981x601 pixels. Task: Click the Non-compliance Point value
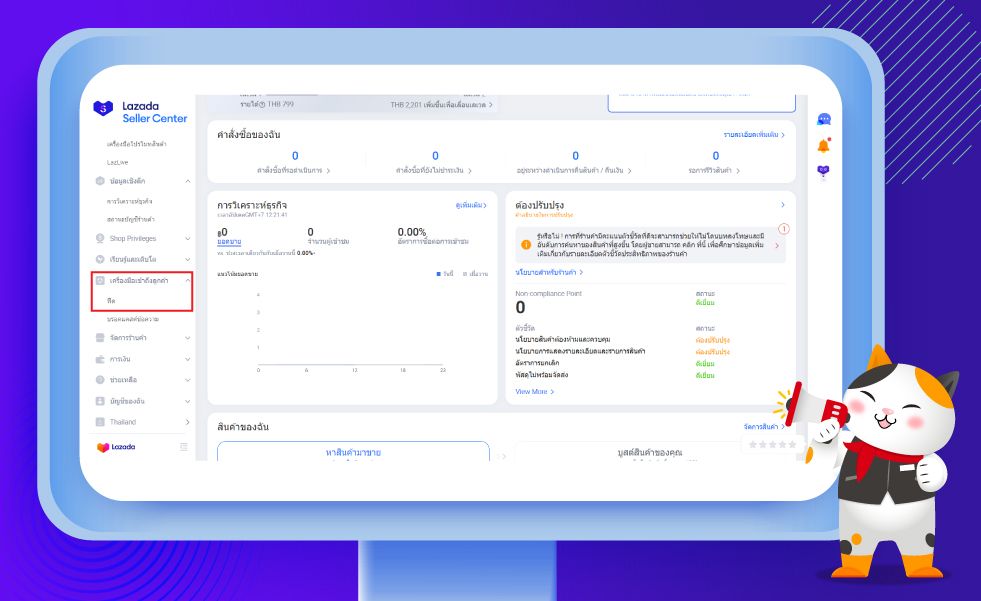point(521,308)
